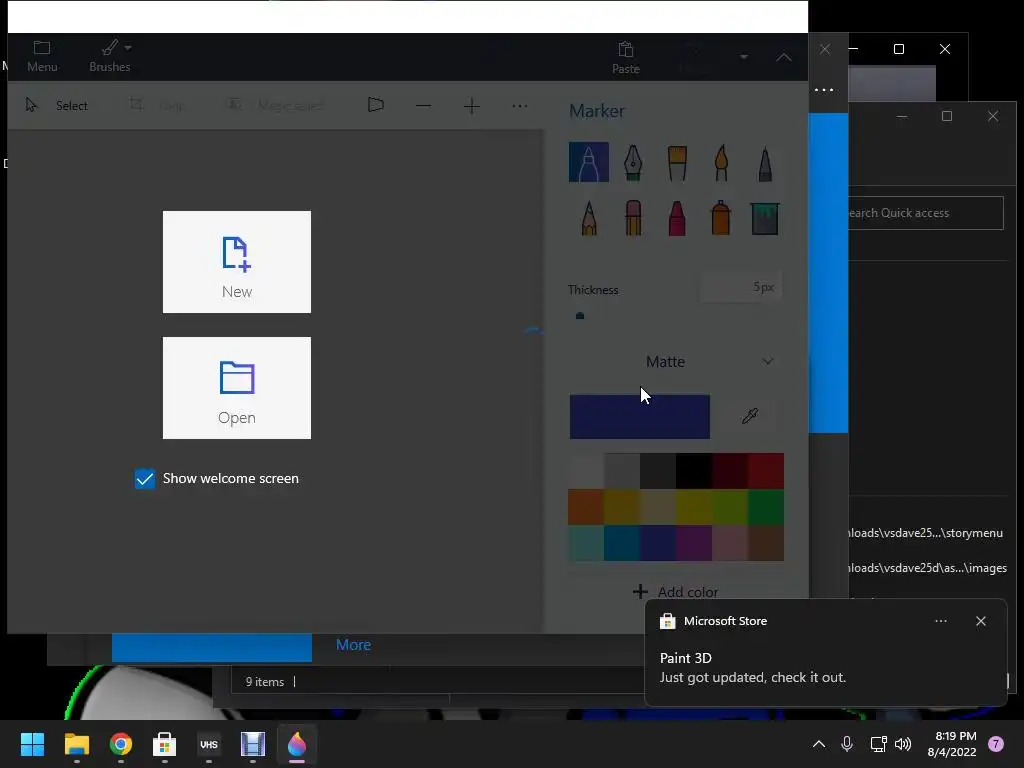Image resolution: width=1024 pixels, height=768 pixels.
Task: Choose the Crop tool
Action: tap(156, 105)
